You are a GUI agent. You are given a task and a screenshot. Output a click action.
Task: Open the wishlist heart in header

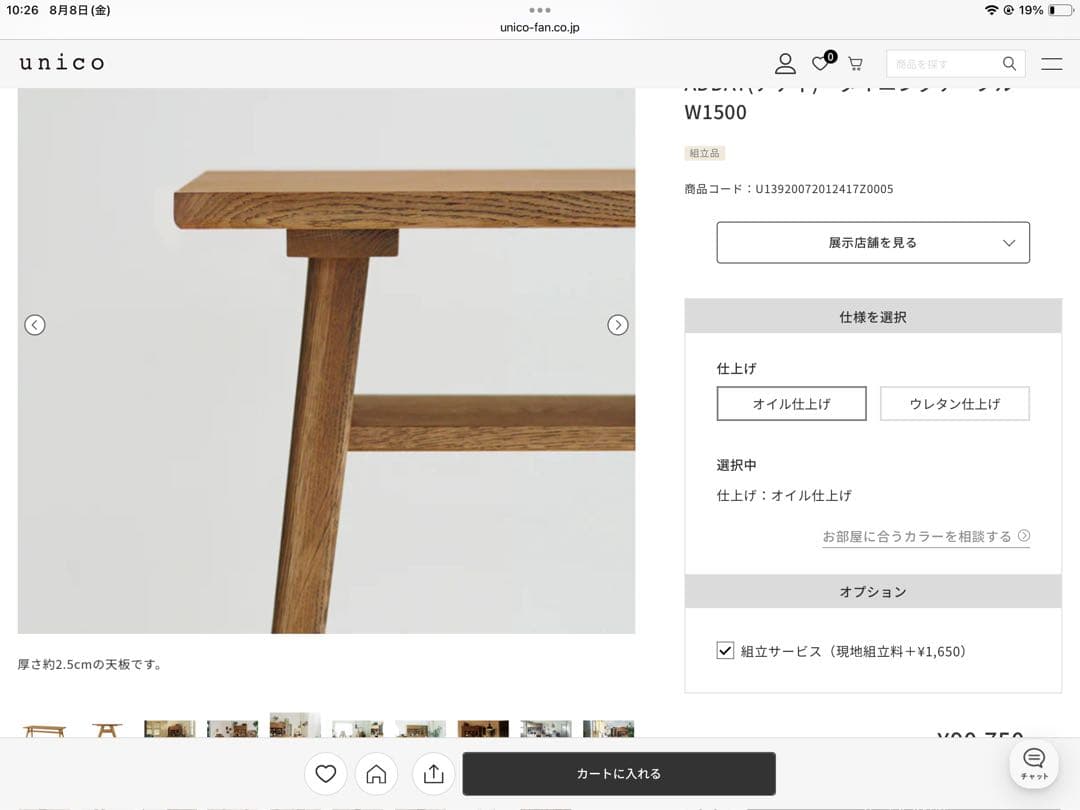(x=820, y=64)
